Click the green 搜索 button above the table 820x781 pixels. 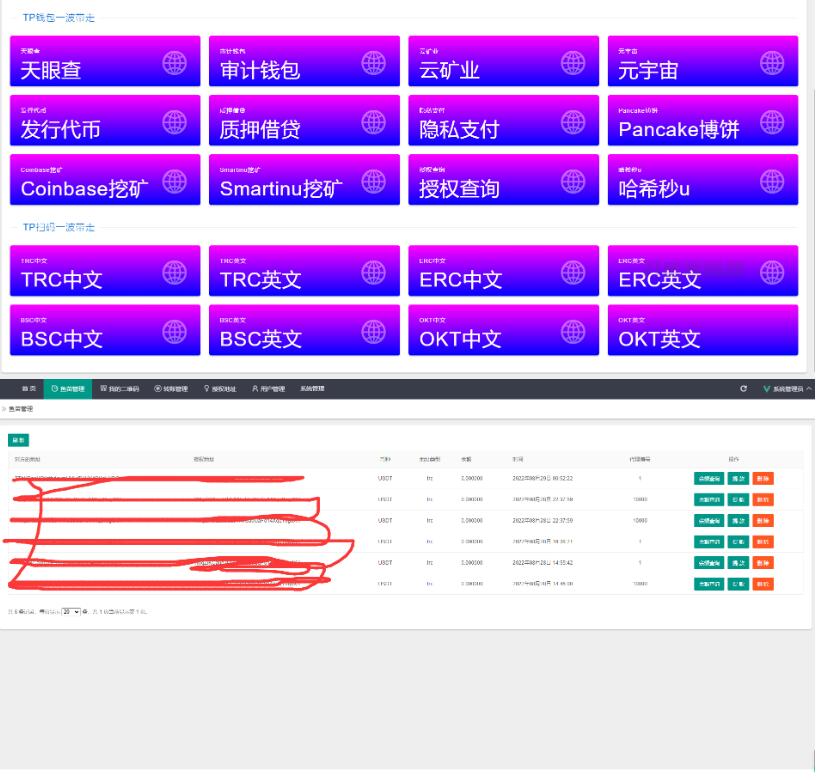tap(17, 440)
